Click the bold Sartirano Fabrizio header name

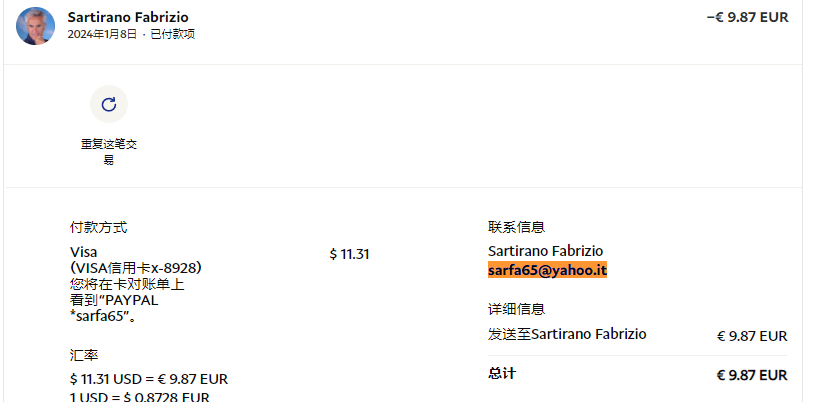tap(128, 18)
